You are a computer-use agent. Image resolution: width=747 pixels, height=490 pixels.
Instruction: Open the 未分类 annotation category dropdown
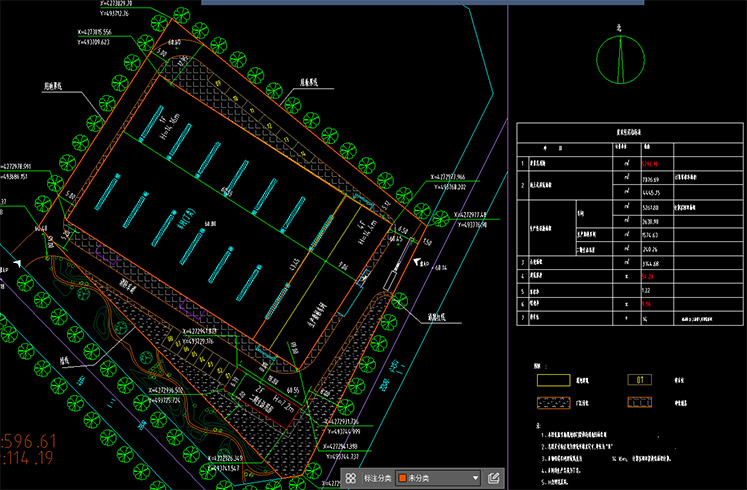click(x=437, y=478)
